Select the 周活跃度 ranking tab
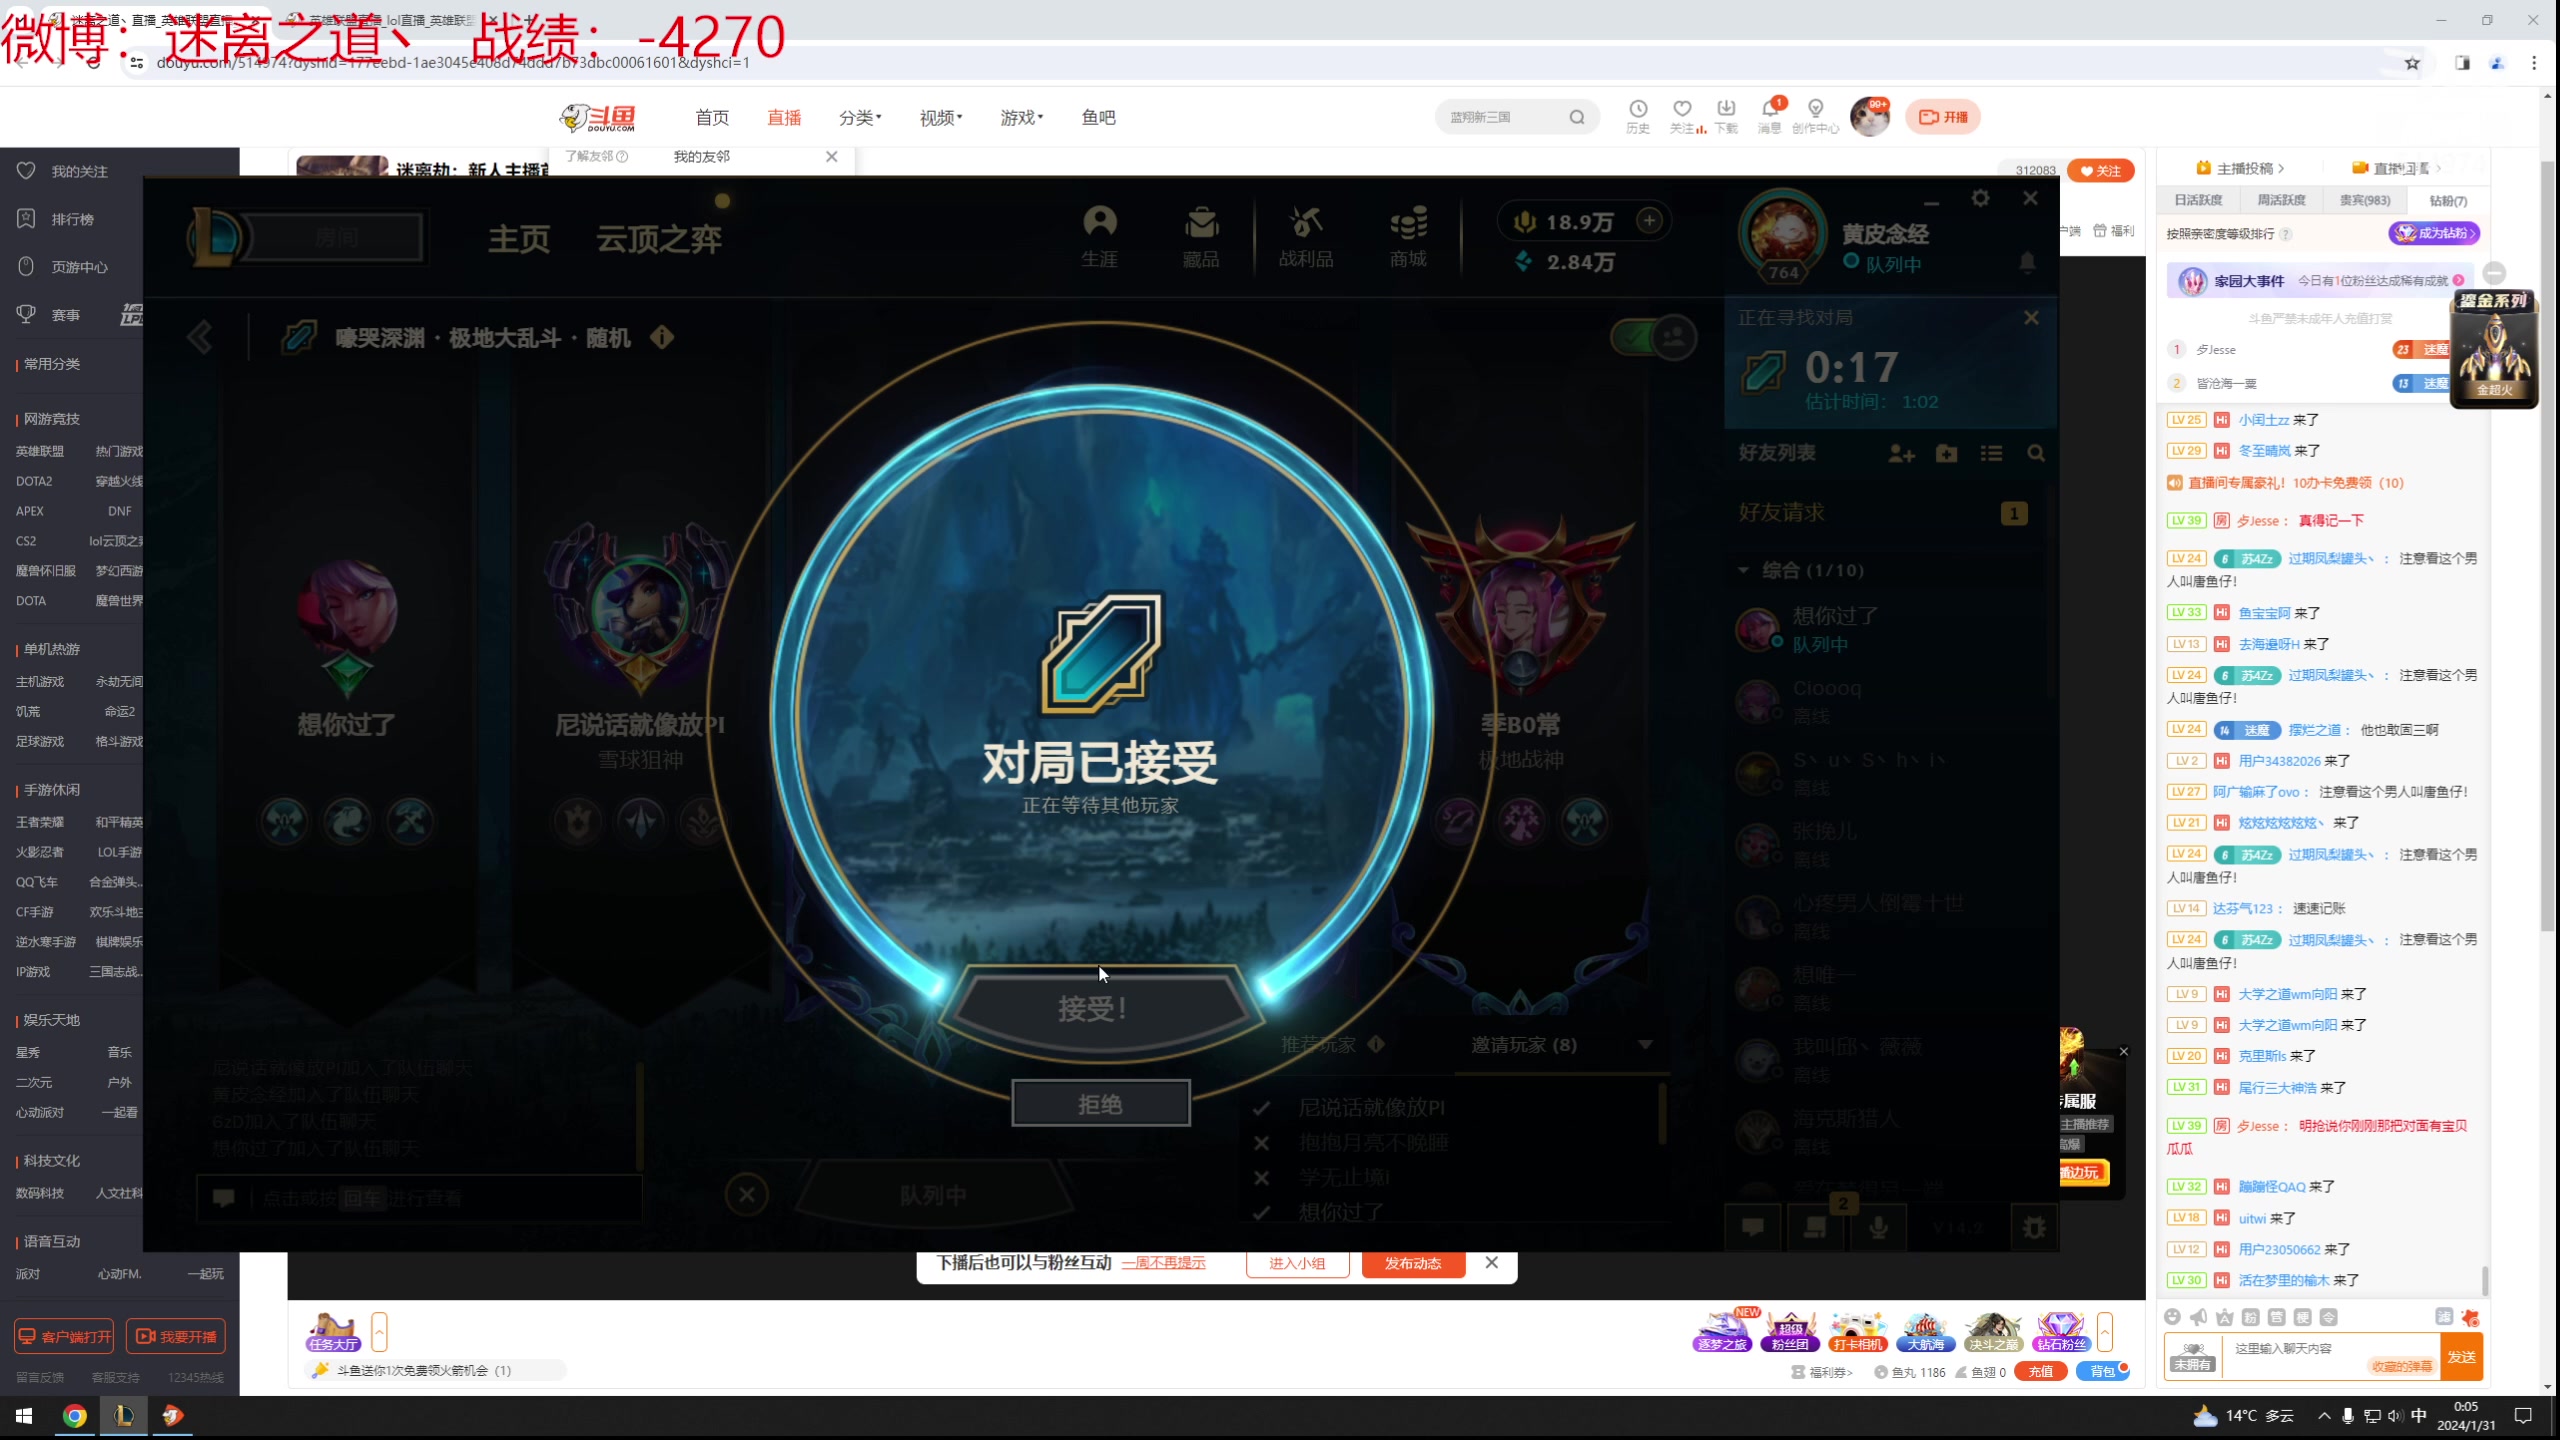Screen dimensions: 2560x1440 click(x=2281, y=200)
